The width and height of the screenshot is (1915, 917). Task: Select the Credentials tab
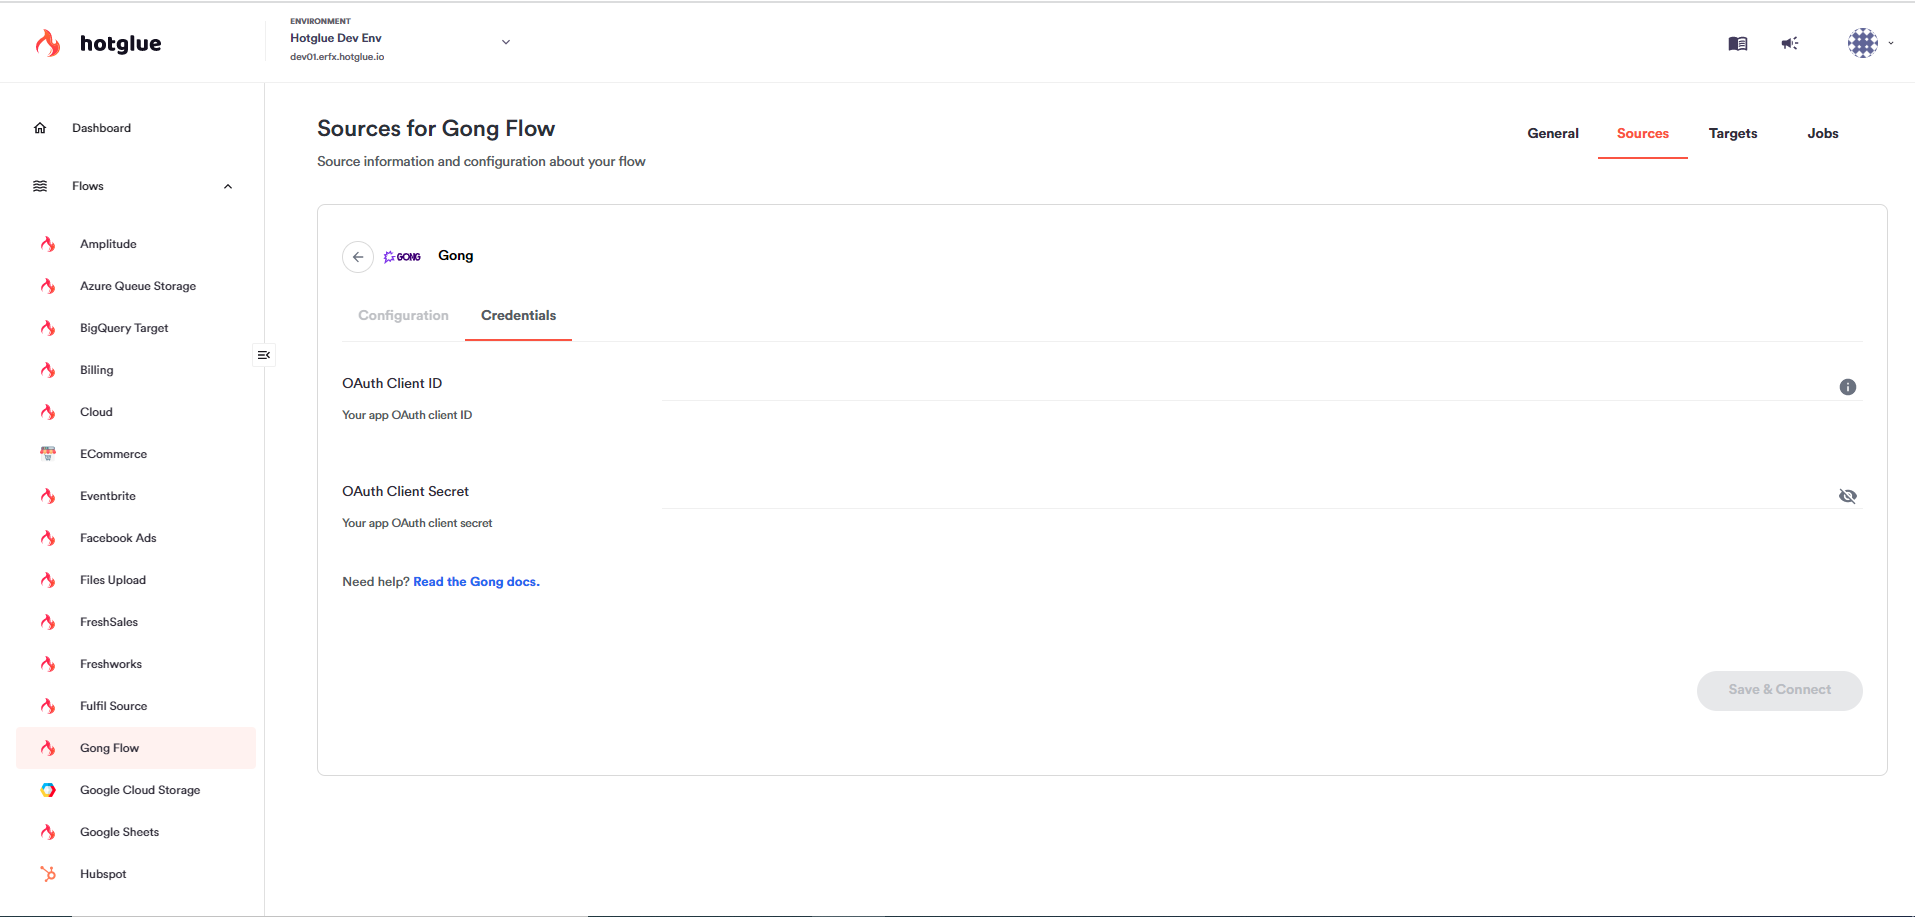518,315
